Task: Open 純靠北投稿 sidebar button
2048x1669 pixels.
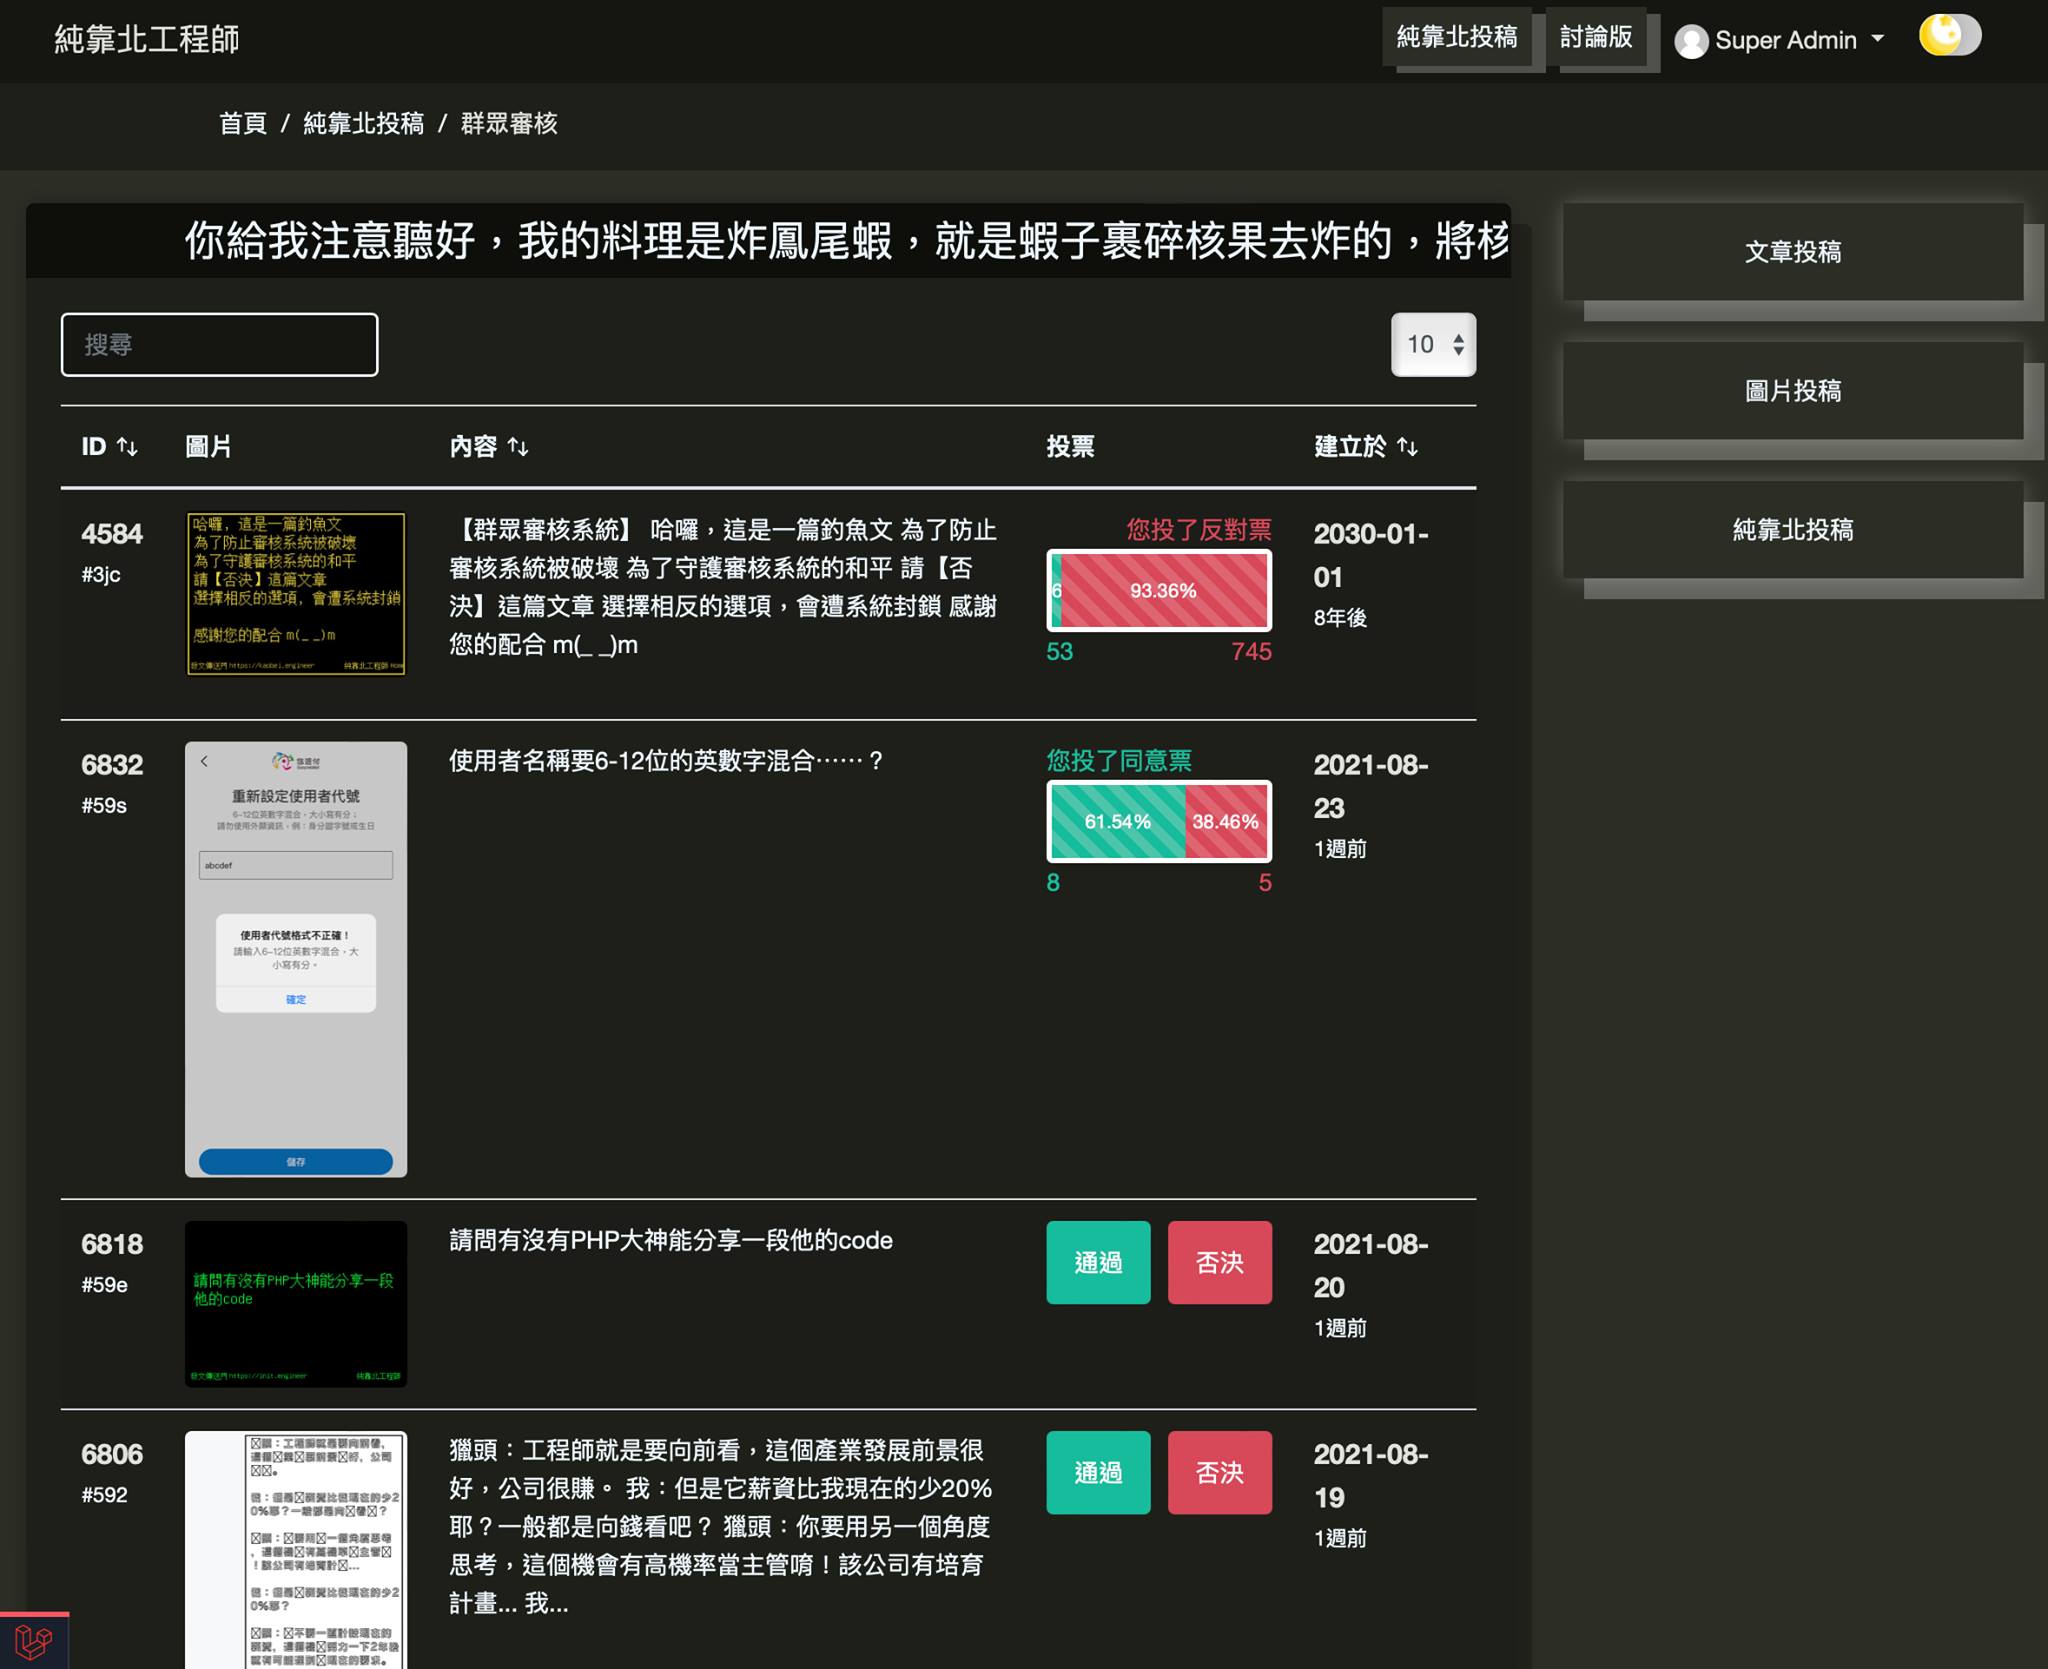Action: pos(1793,530)
